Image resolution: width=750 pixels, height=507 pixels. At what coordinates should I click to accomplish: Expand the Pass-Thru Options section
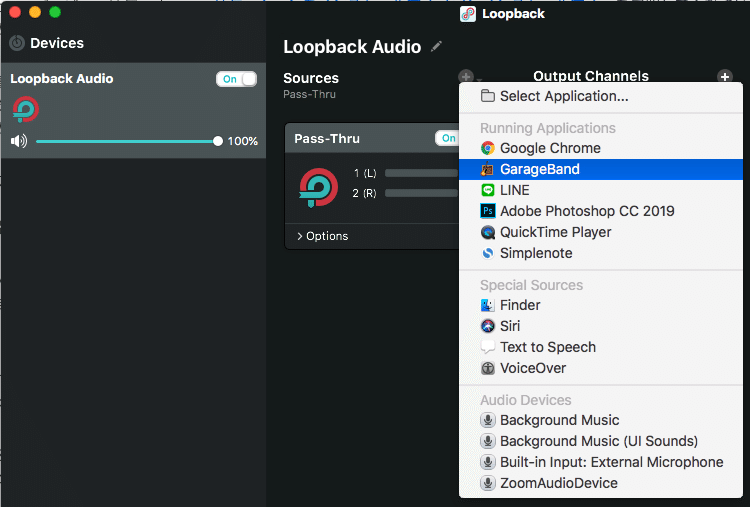323,236
